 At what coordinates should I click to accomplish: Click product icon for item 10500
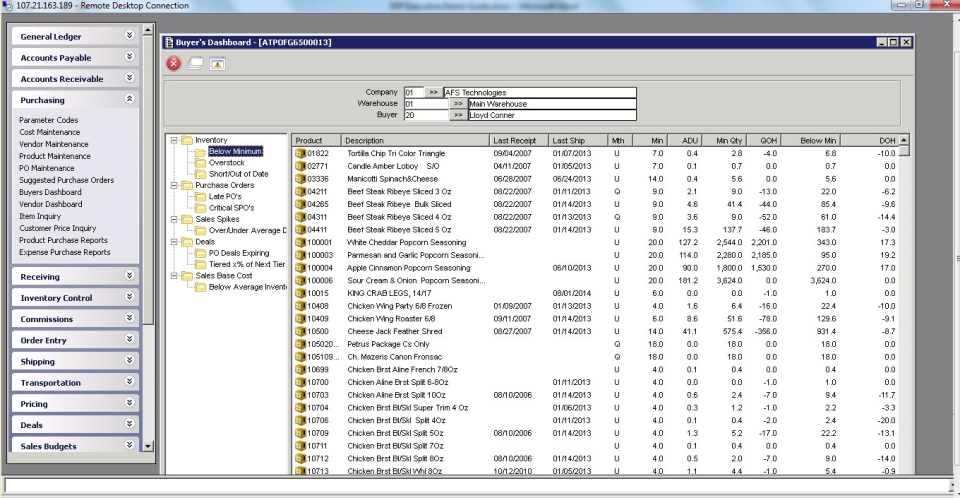pos(300,331)
